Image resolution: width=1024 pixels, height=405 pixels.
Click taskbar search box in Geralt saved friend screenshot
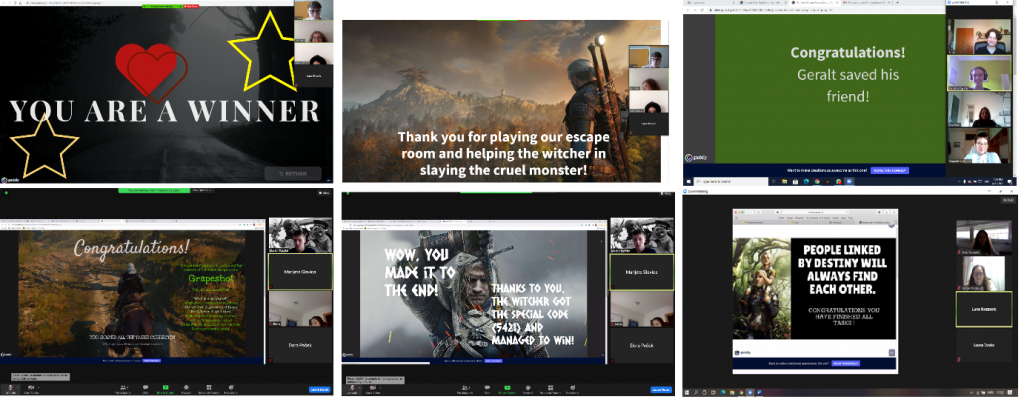tap(730, 182)
